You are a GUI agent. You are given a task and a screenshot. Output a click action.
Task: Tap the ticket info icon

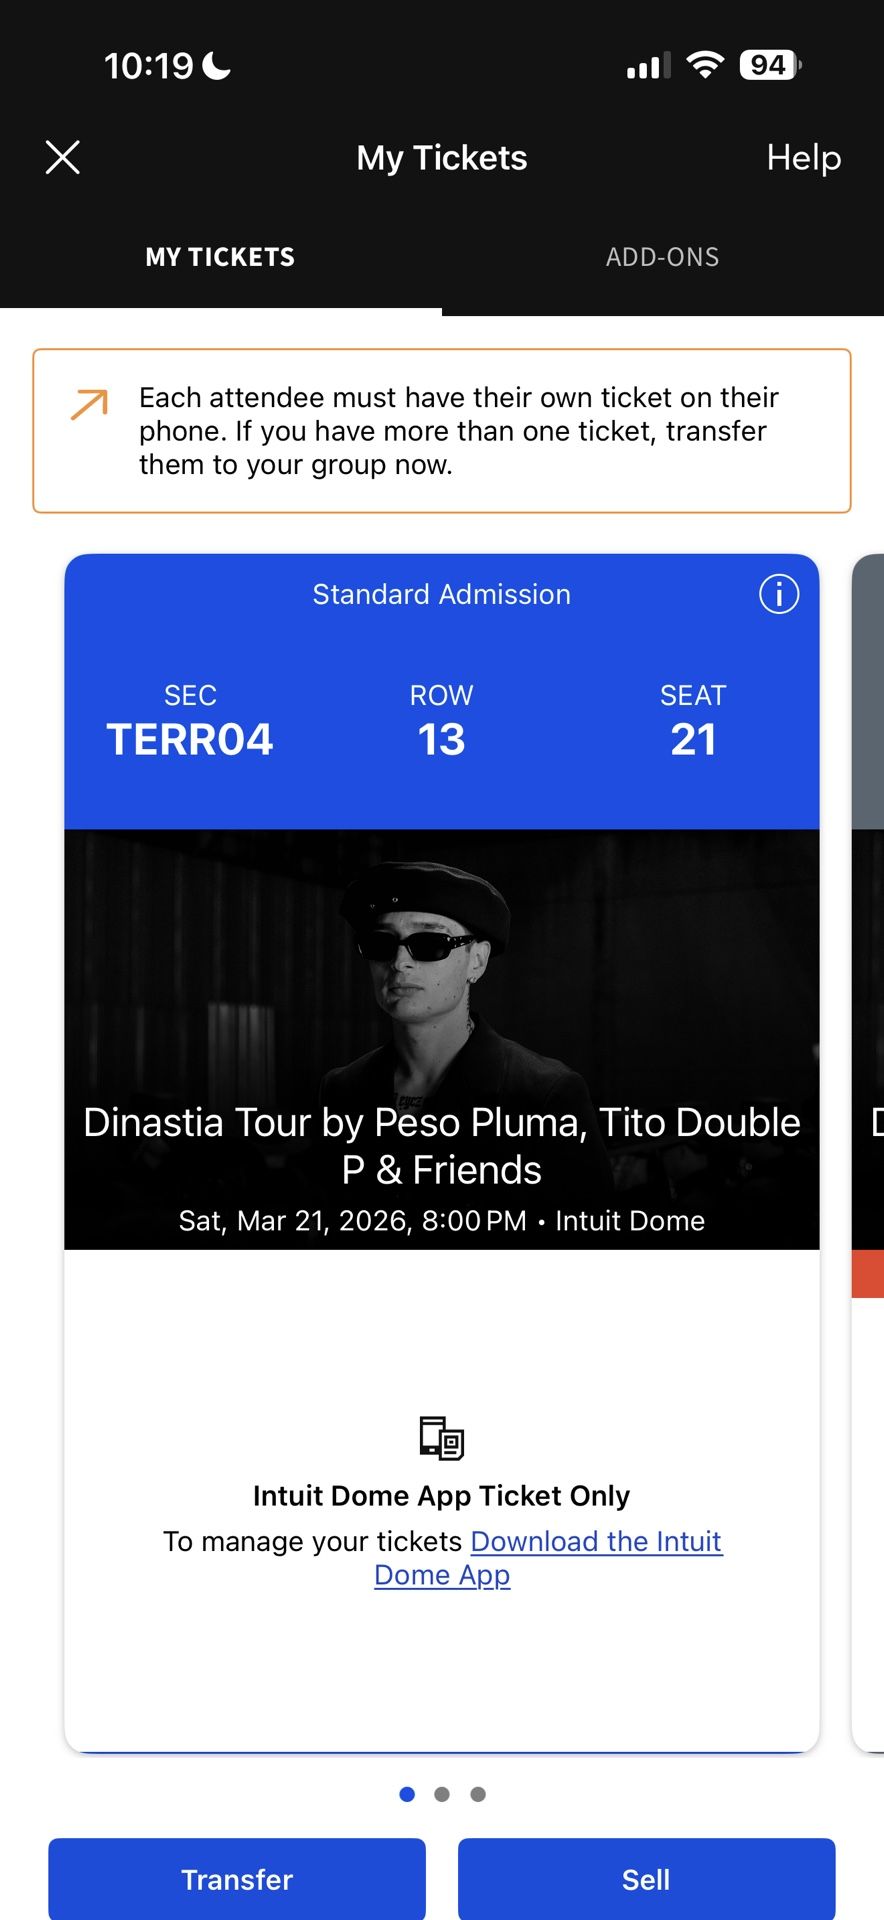pos(779,594)
